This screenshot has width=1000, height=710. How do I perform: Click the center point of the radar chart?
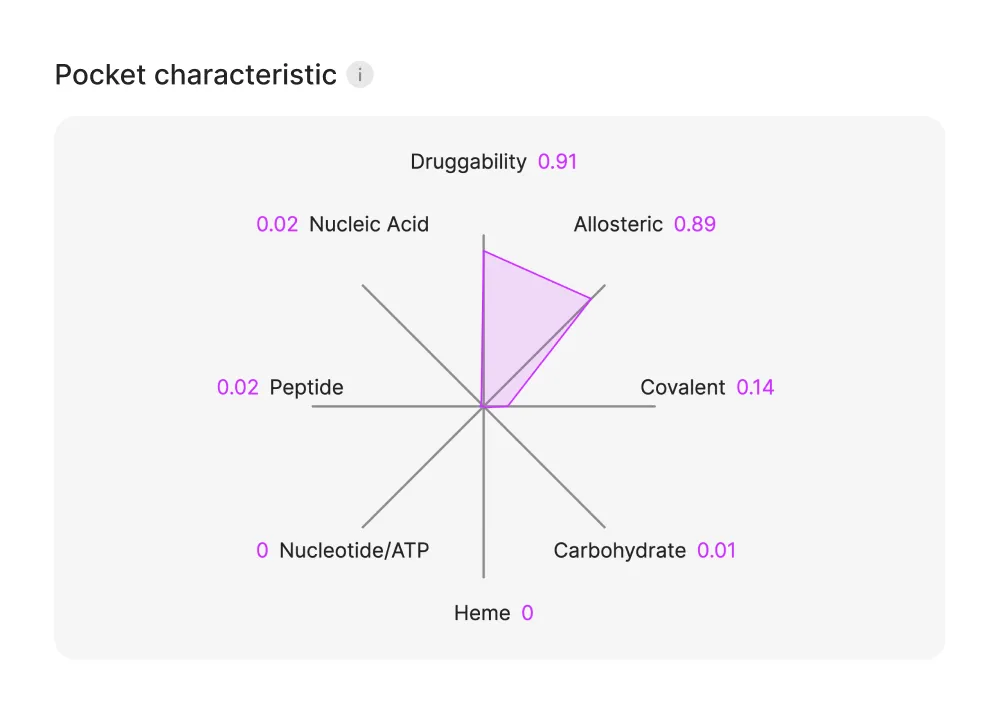pos(484,407)
